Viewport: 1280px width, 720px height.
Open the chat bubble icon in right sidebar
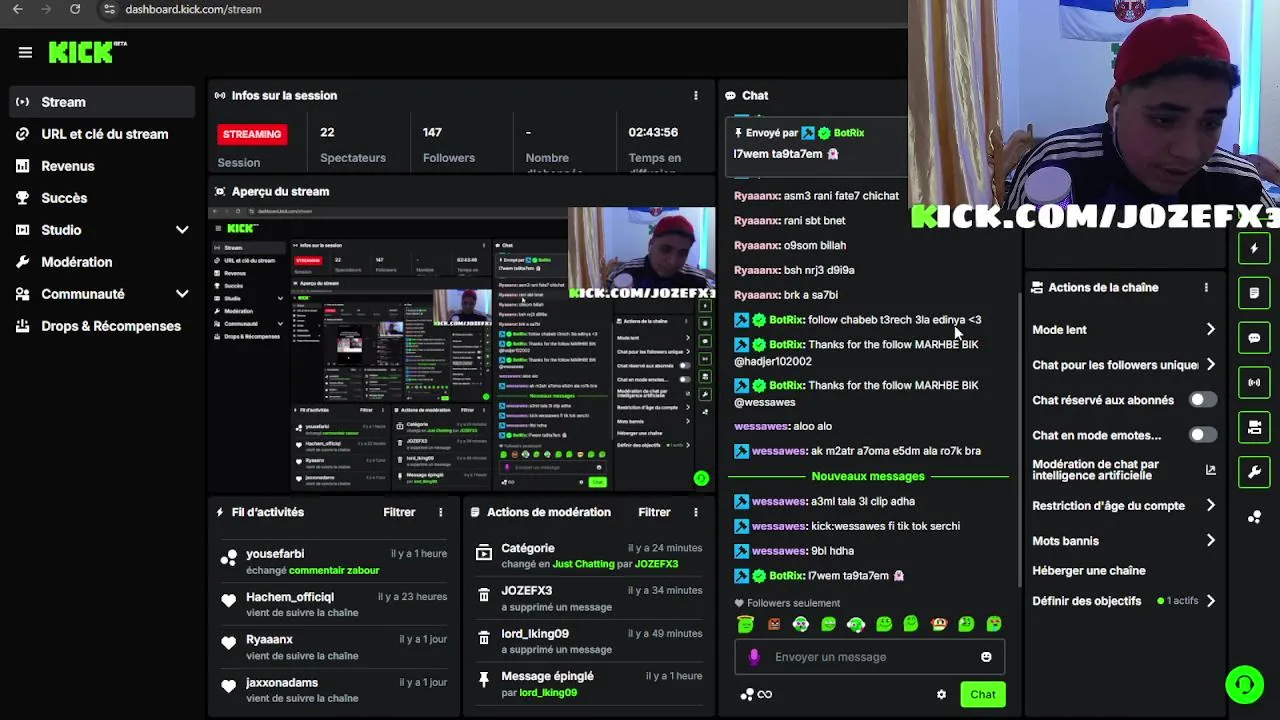point(1254,338)
